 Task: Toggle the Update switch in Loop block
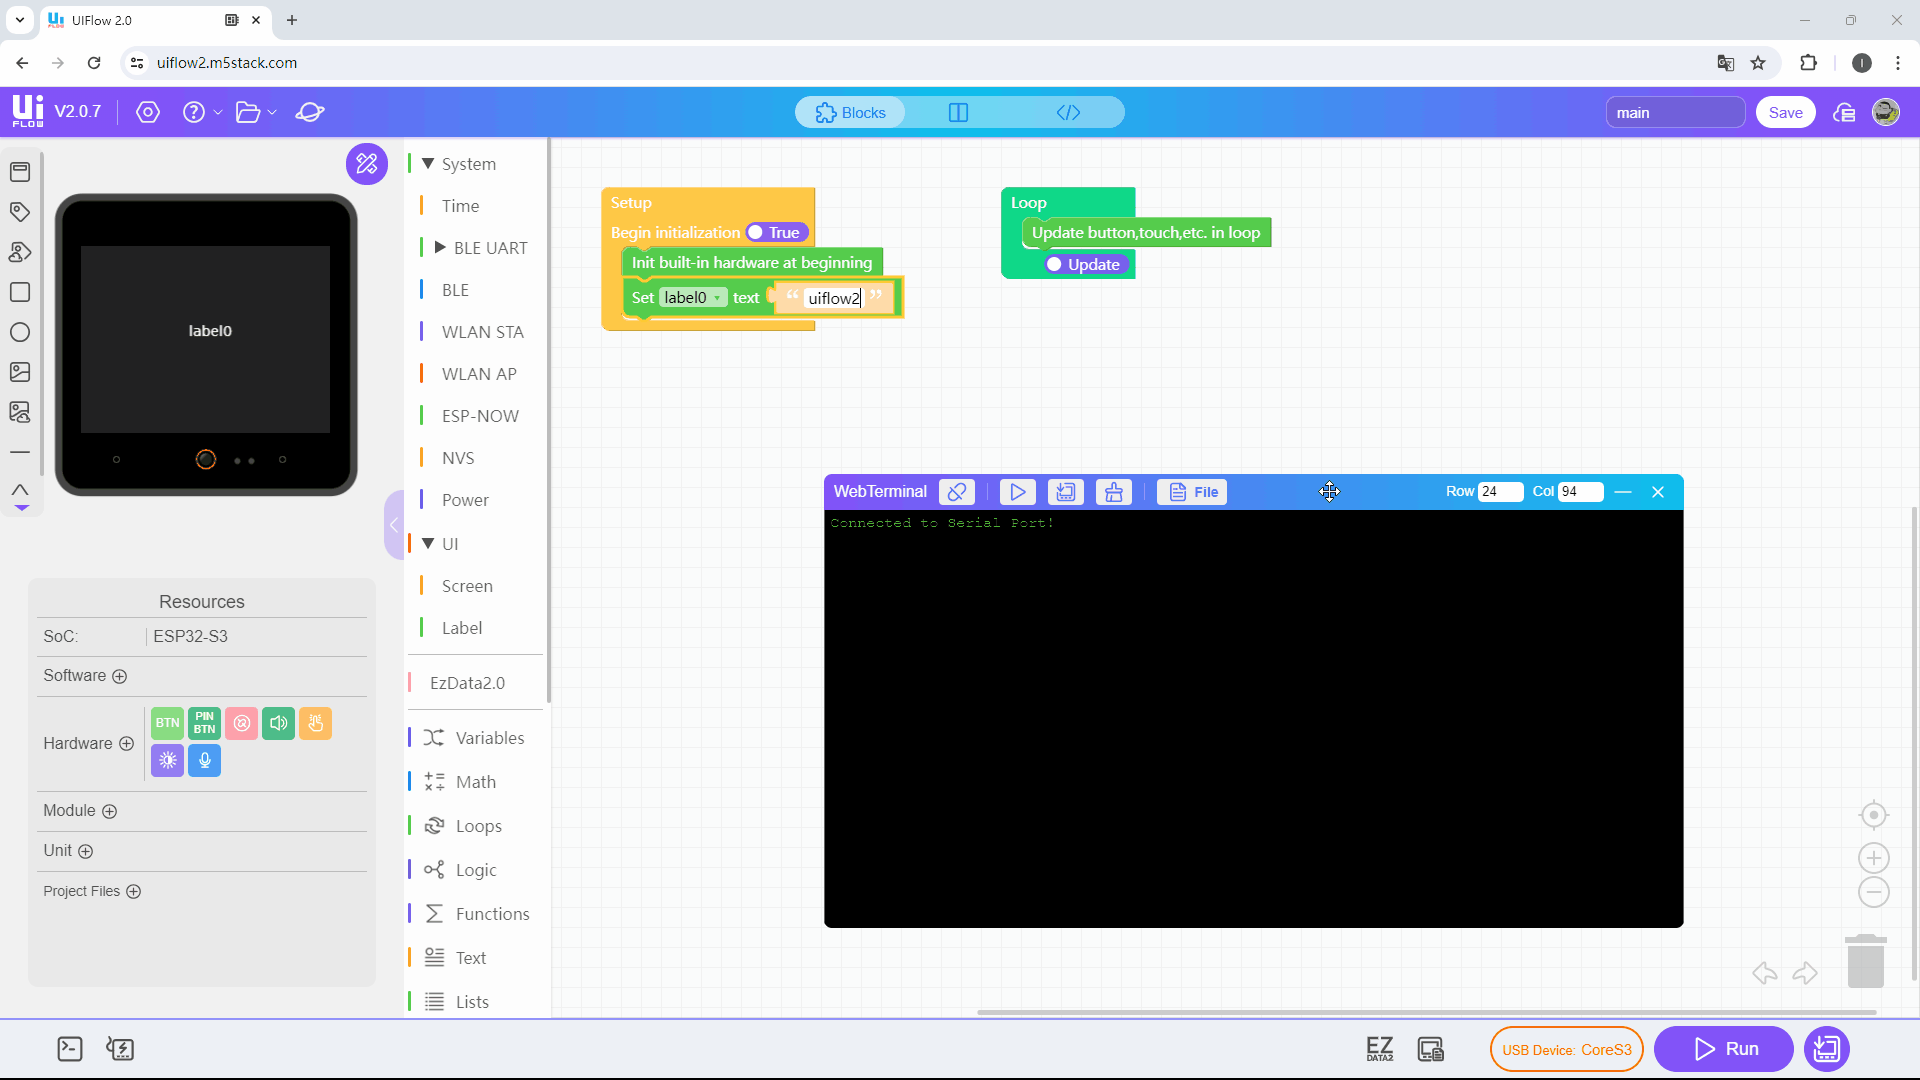1085,264
